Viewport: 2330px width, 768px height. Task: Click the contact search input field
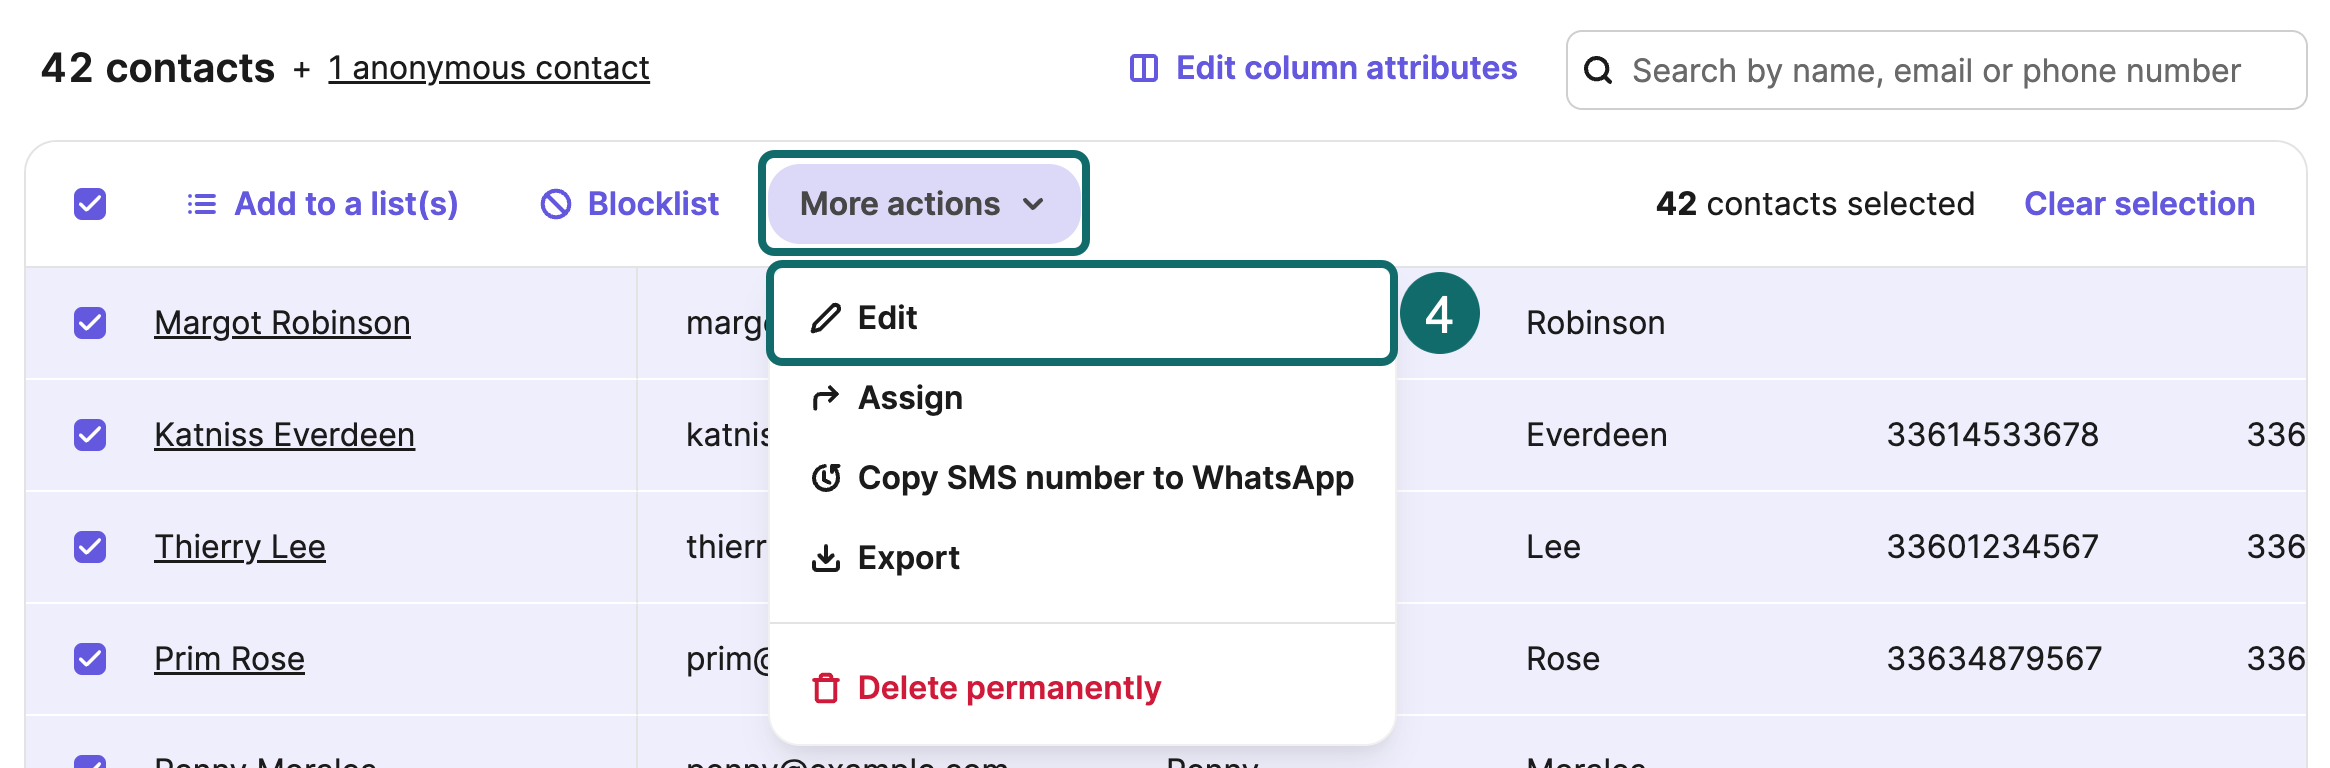pyautogui.click(x=1950, y=70)
